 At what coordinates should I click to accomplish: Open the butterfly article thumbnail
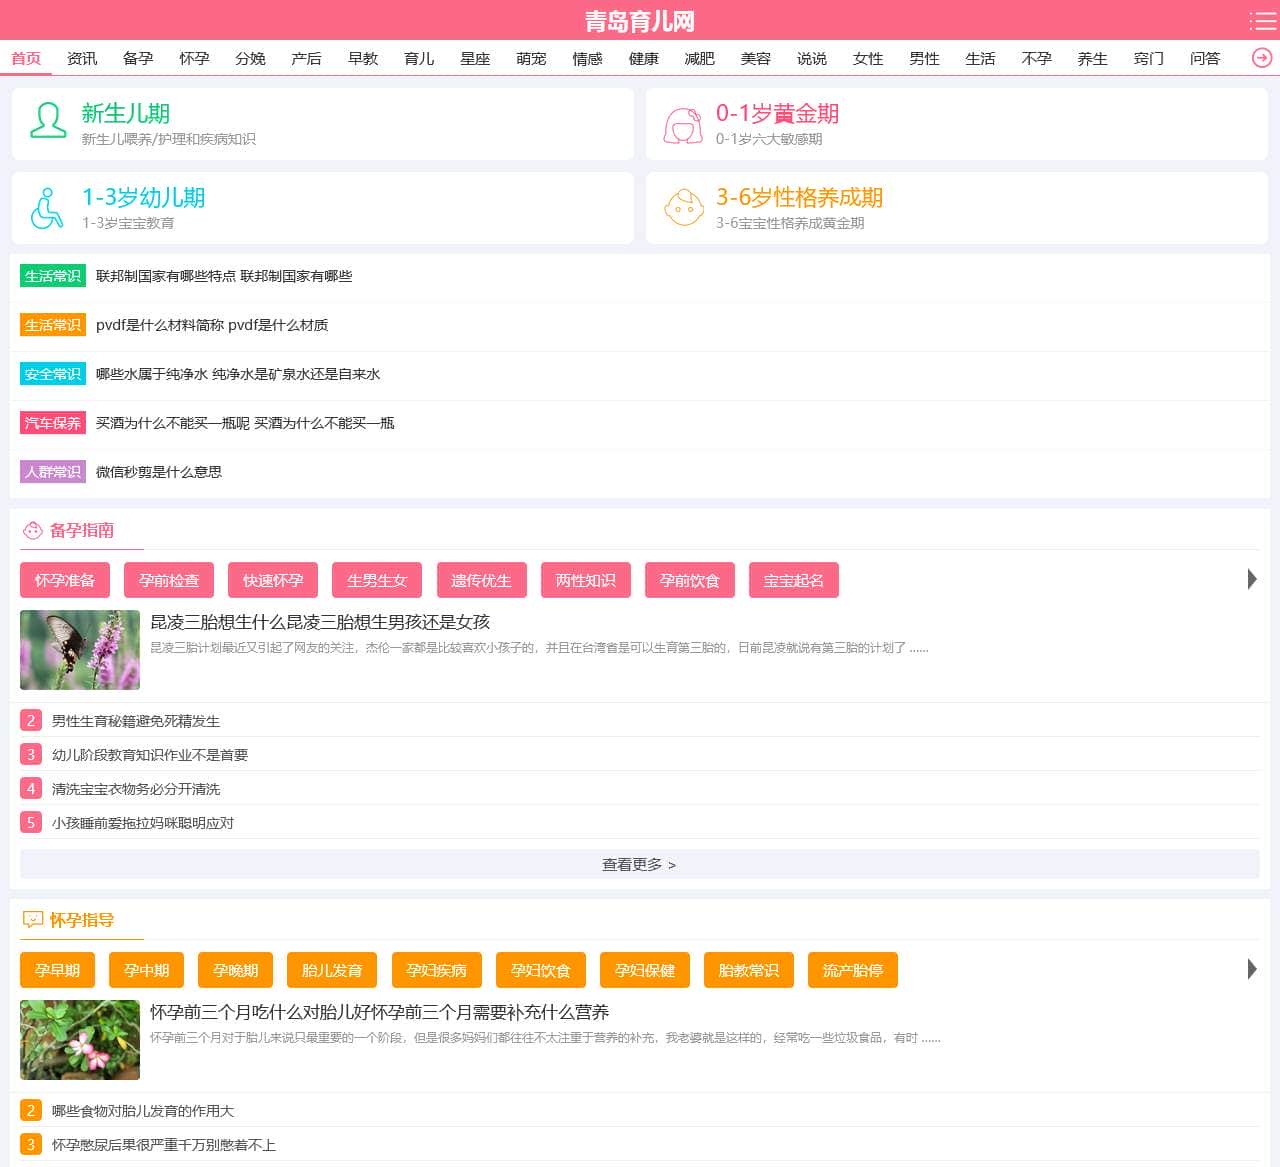(x=80, y=650)
